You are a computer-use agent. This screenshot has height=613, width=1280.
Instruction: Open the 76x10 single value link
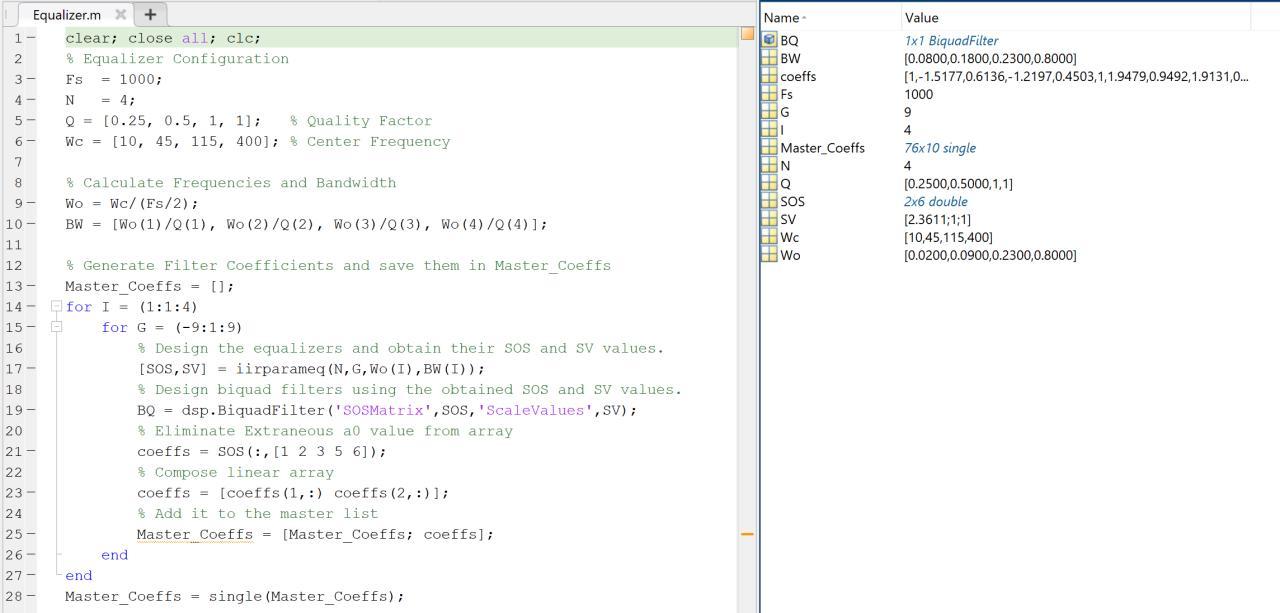pyautogui.click(x=940, y=148)
